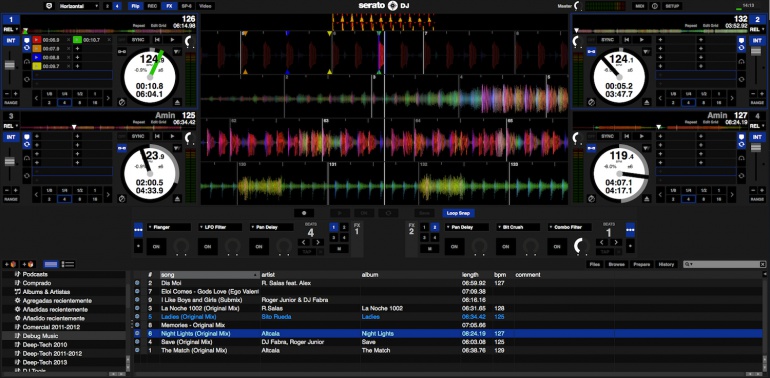The height and width of the screenshot is (378, 770).
Task: Open the Flanger effect dropdown
Action: (168, 227)
